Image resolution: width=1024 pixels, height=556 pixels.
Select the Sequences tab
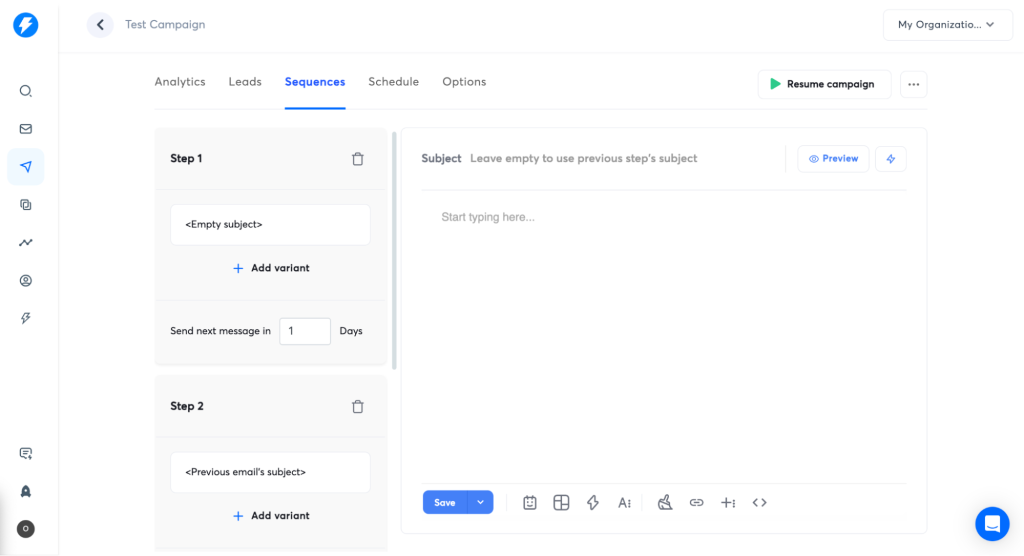tap(315, 82)
